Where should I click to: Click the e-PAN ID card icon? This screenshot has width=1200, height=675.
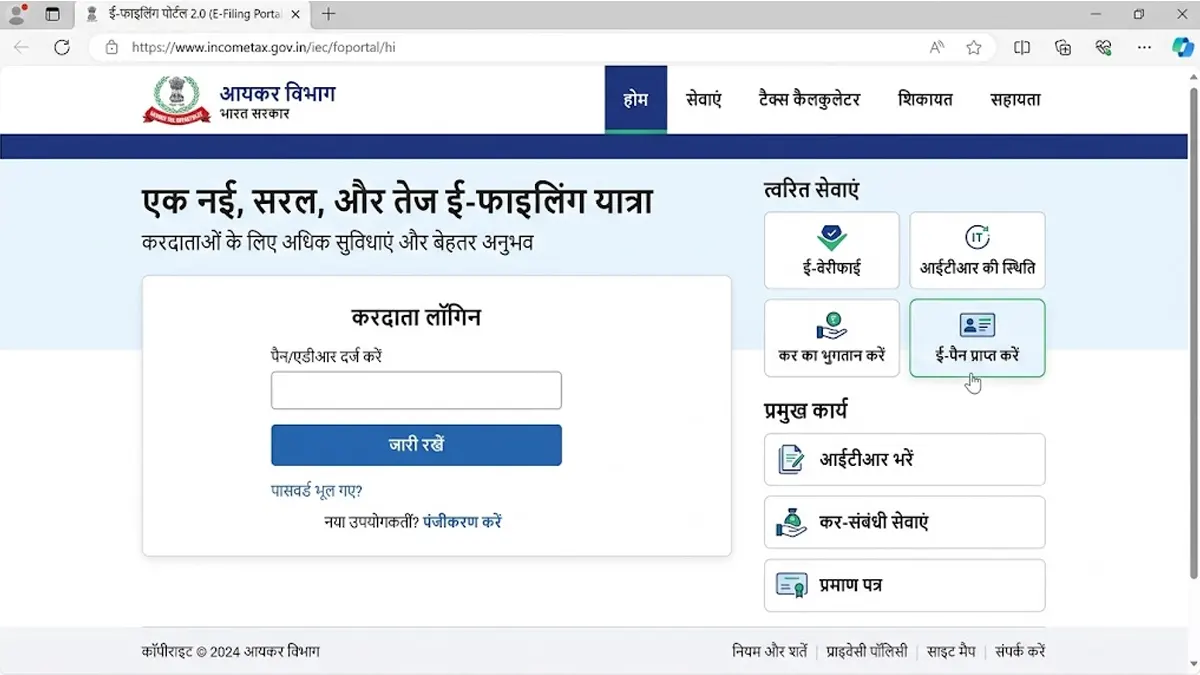click(977, 325)
